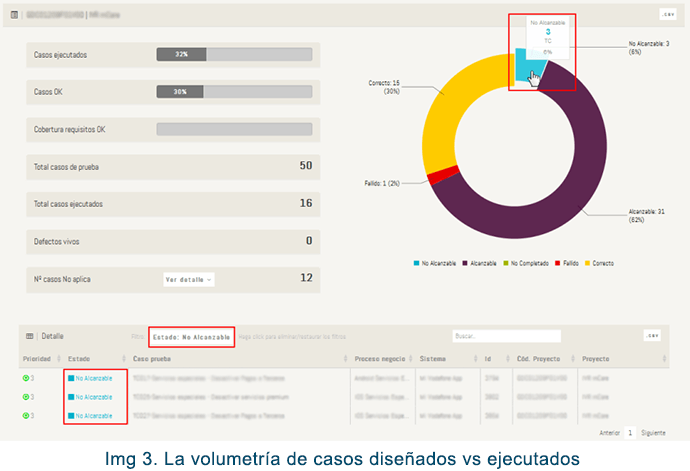Click the Buscar search field

pyautogui.click(x=505, y=337)
